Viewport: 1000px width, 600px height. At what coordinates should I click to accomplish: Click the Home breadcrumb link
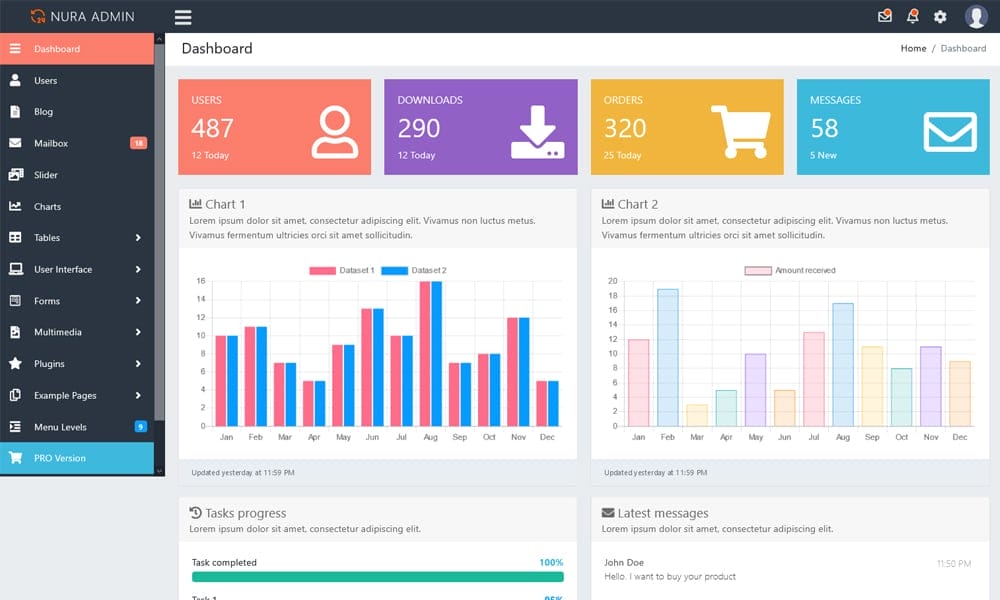coord(913,48)
